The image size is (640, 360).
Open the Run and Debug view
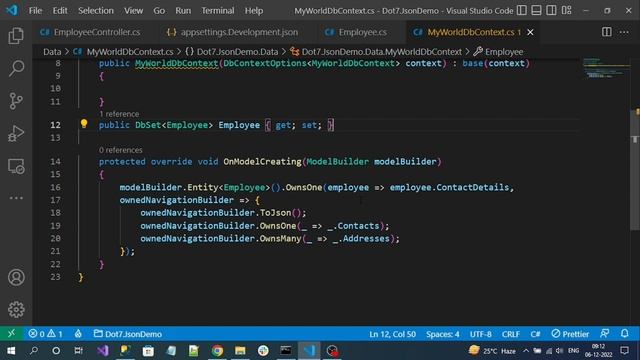tap(16, 133)
